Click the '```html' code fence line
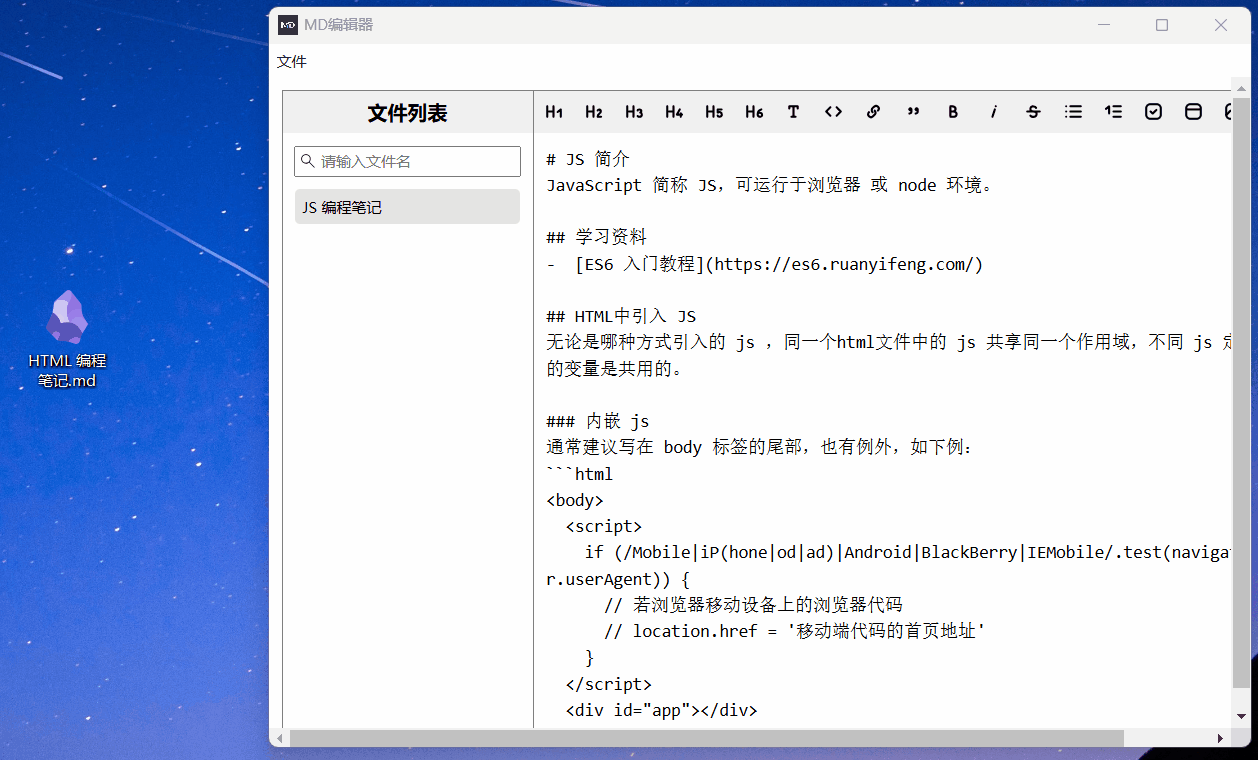This screenshot has width=1258, height=760. [x=579, y=474]
